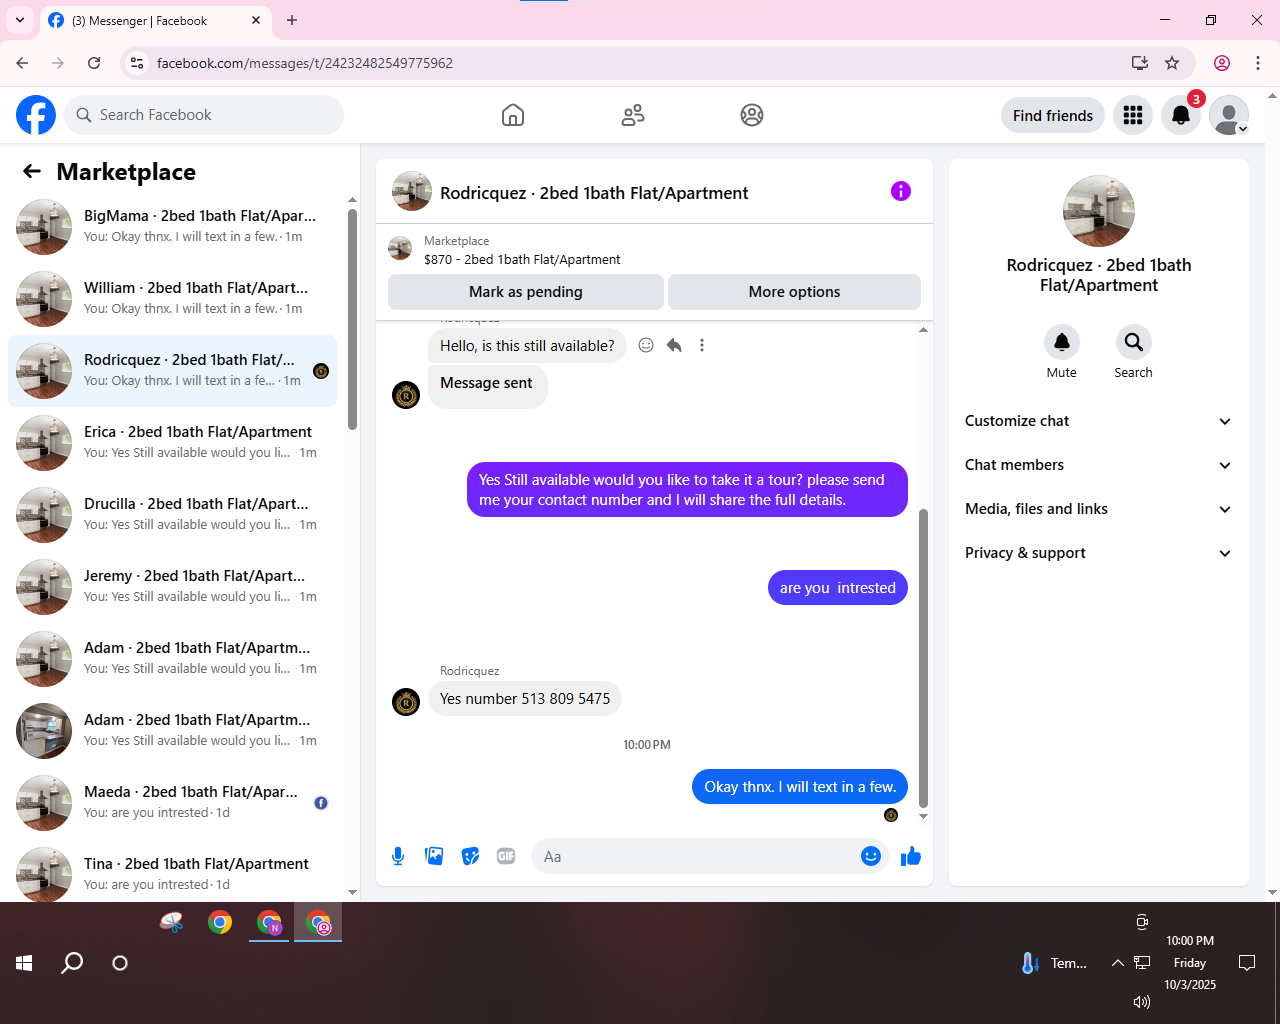Open the Chrome profile icon
The width and height of the screenshot is (1280, 1024).
click(x=1222, y=63)
